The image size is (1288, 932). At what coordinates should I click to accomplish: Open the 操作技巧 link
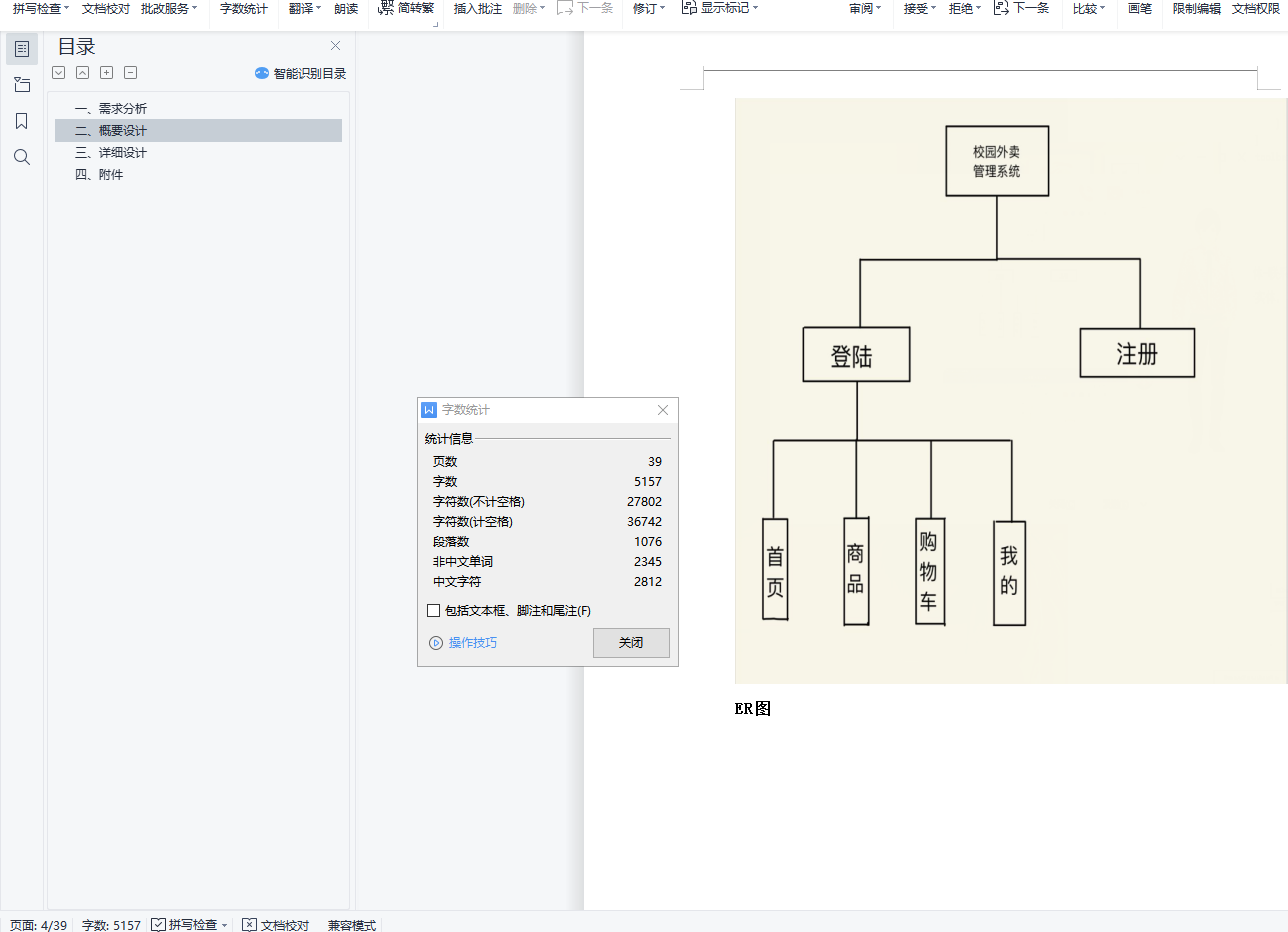tap(473, 643)
